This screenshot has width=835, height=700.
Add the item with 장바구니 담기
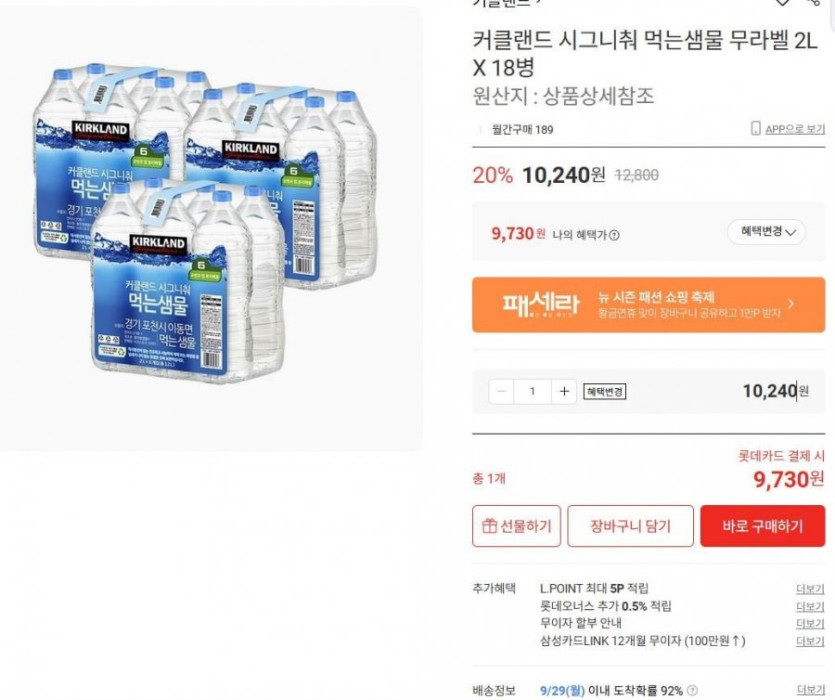630,526
